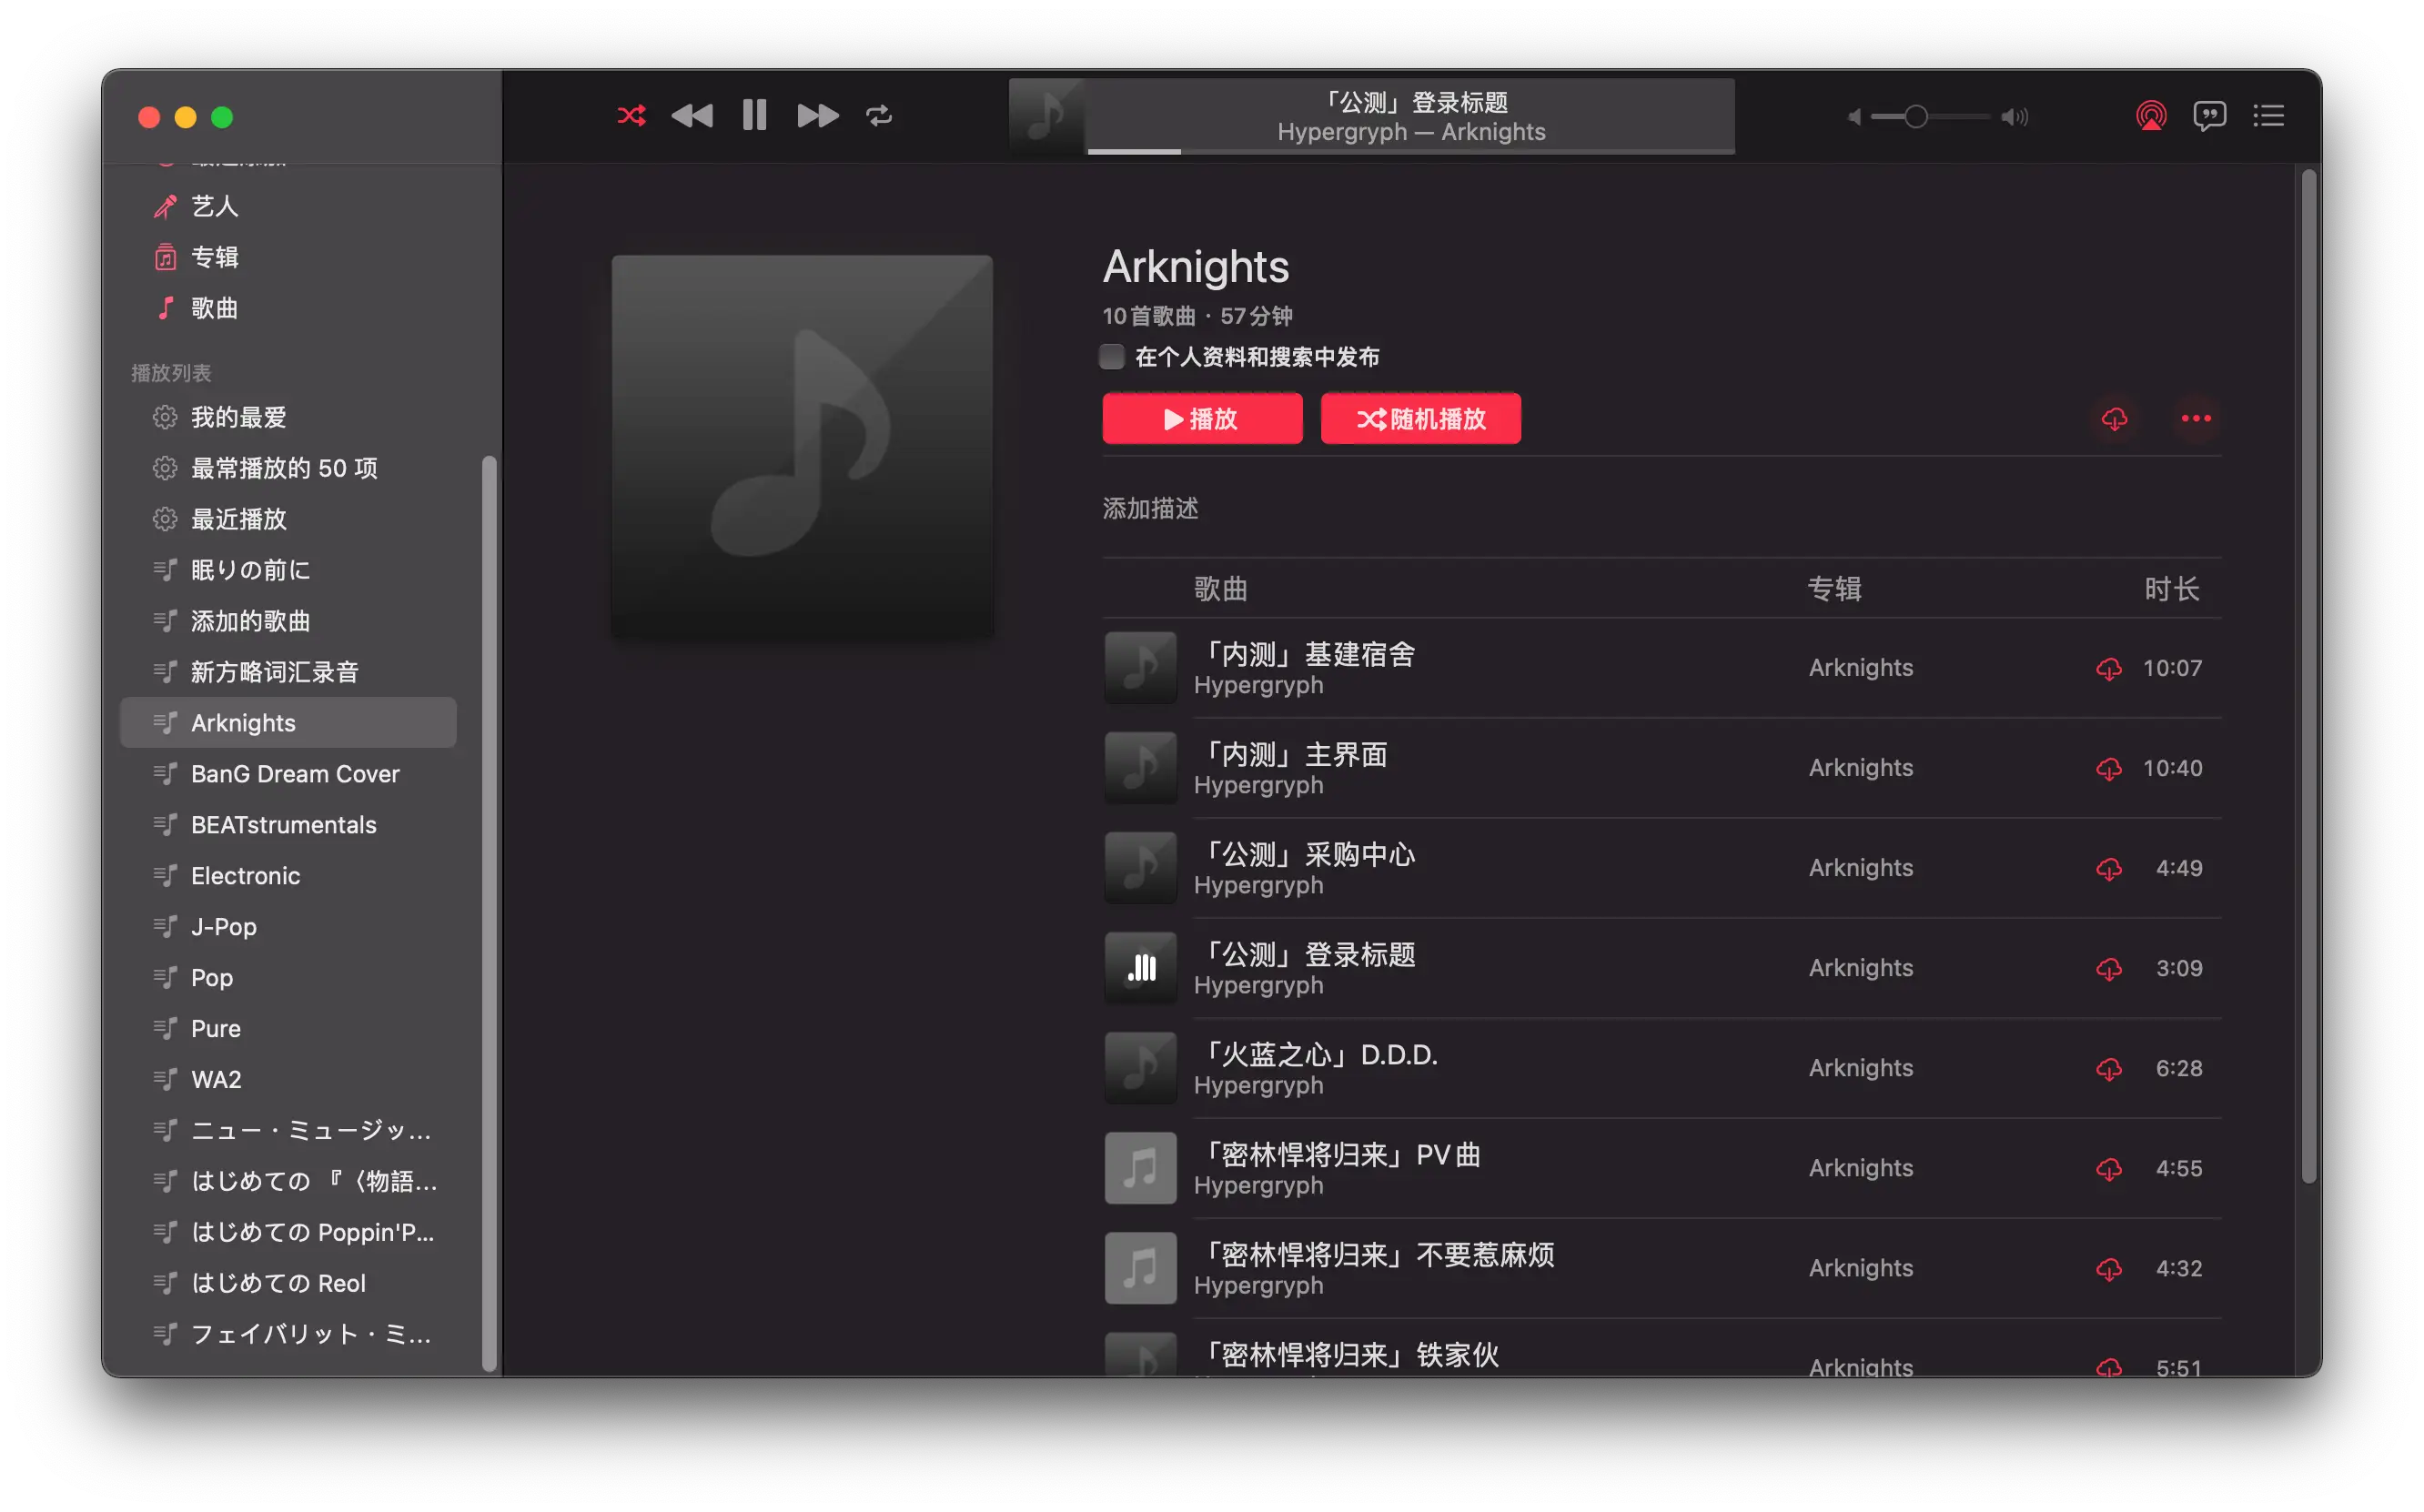Select the Electronic playlist
The height and width of the screenshot is (1512, 2424).
pyautogui.click(x=288, y=876)
